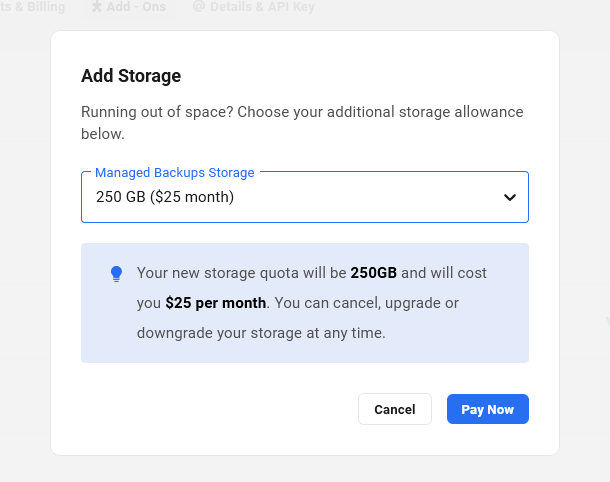Click 'Running out of space?' description text
The height and width of the screenshot is (482, 610).
pyautogui.click(x=302, y=123)
